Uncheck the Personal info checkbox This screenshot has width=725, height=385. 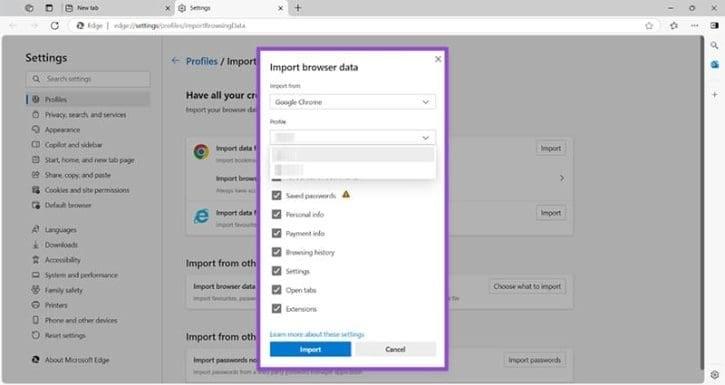tap(276, 214)
